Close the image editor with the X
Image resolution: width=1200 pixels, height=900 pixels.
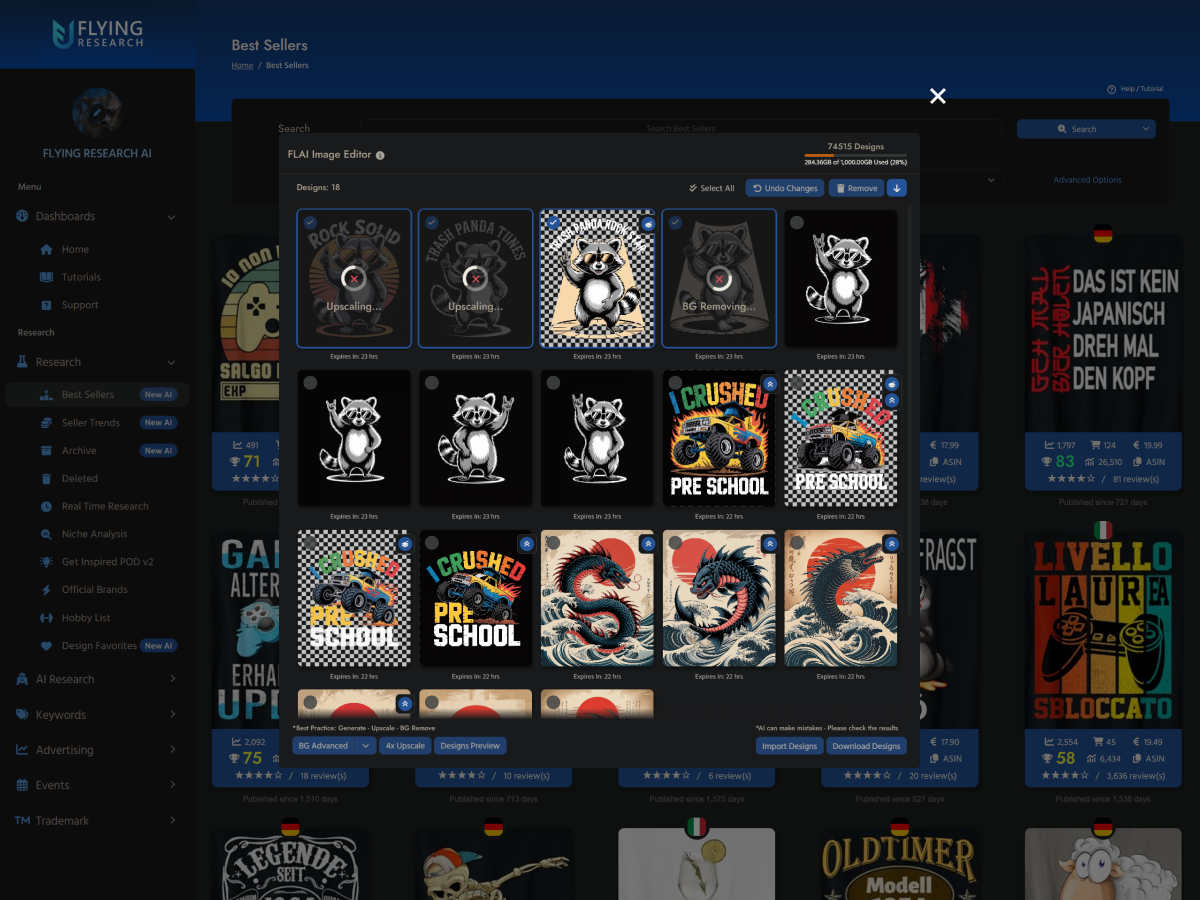pyautogui.click(x=937, y=96)
